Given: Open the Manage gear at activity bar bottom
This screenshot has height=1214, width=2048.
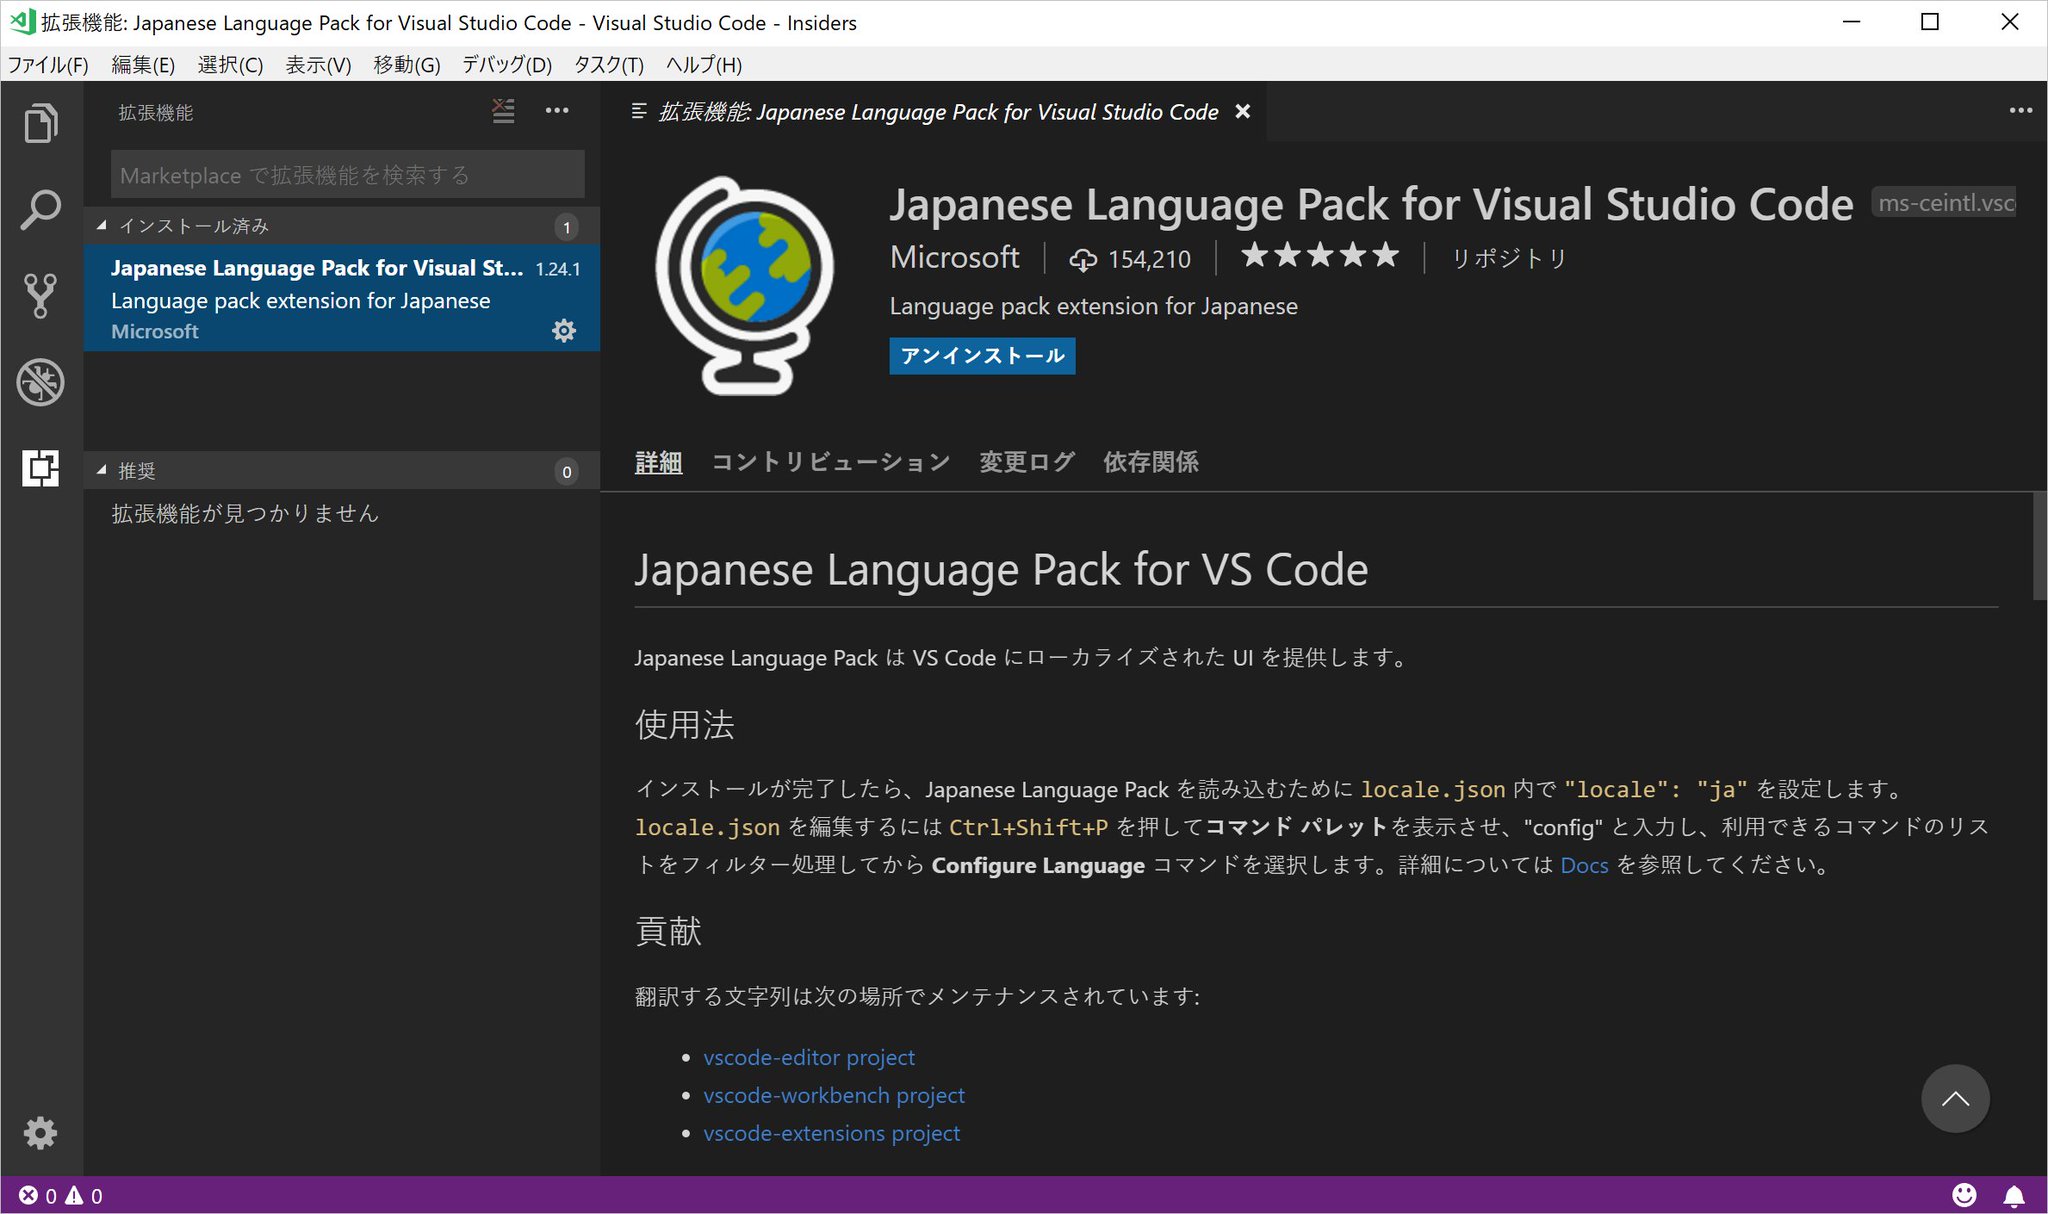Looking at the screenshot, I should point(41,1133).
